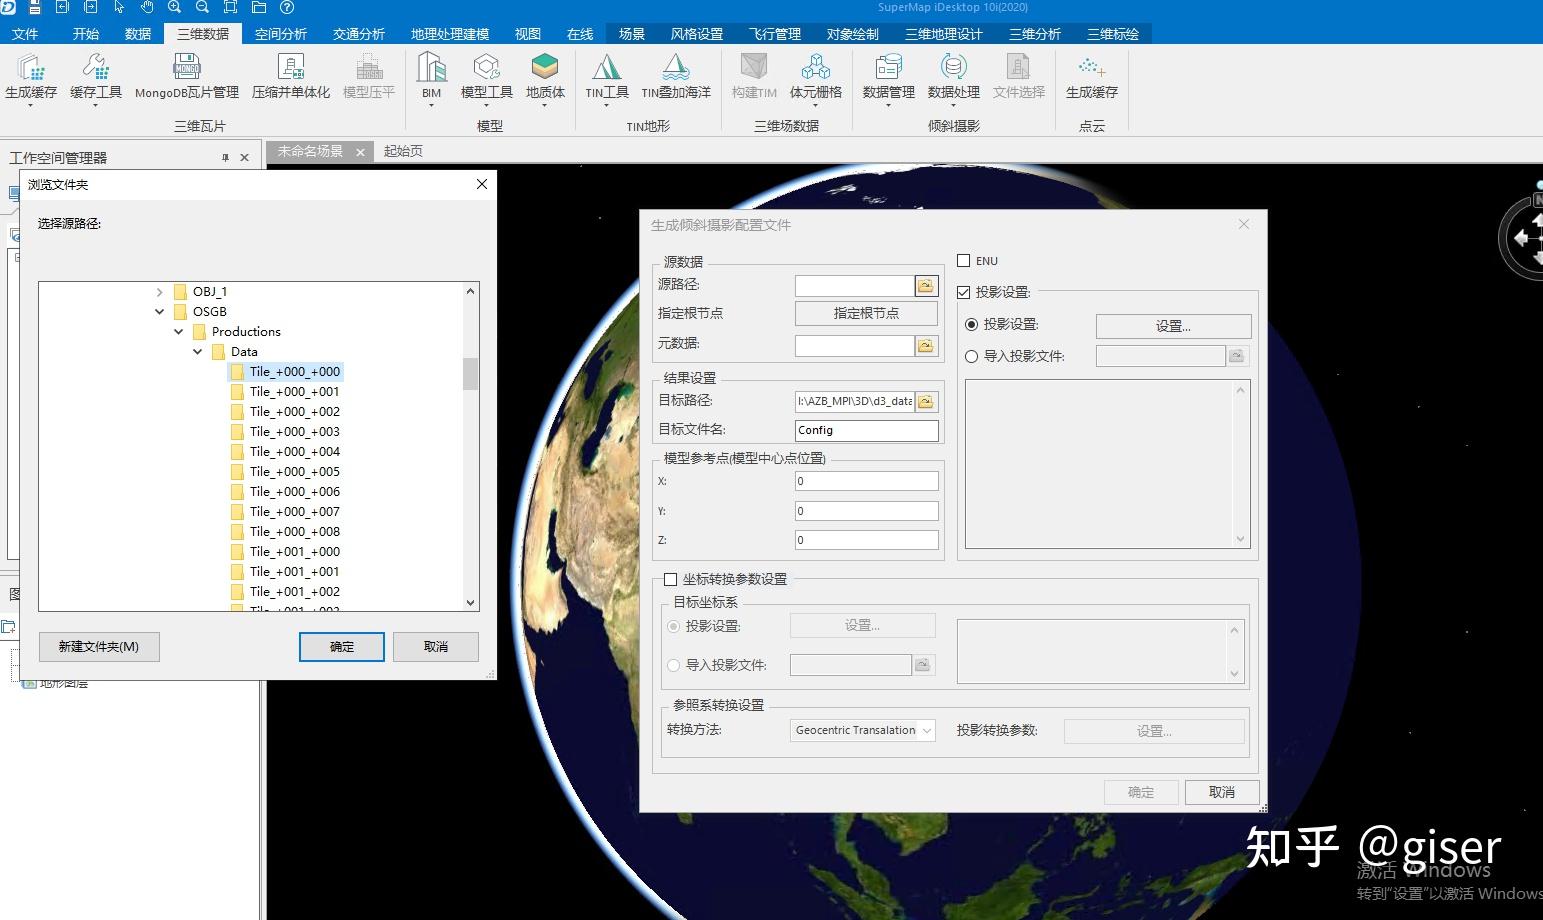Viewport: 1543px width, 920px height.
Task: Switch to the 空间分析 ribbon tab
Action: [x=280, y=34]
